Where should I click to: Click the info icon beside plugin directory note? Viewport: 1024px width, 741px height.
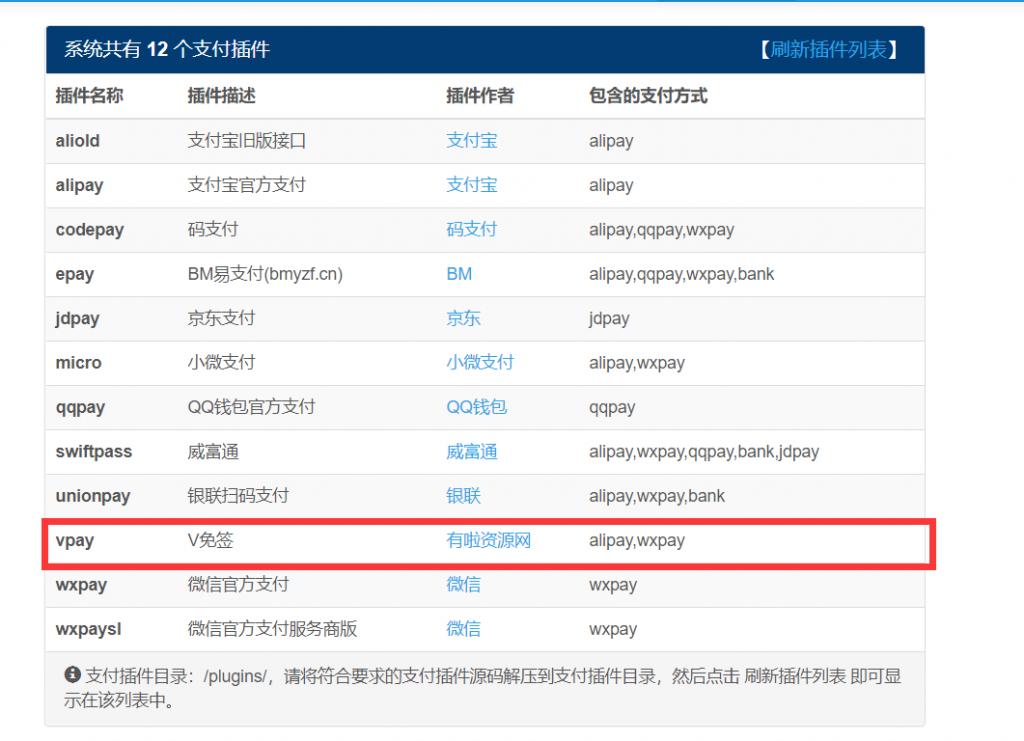click(71, 676)
